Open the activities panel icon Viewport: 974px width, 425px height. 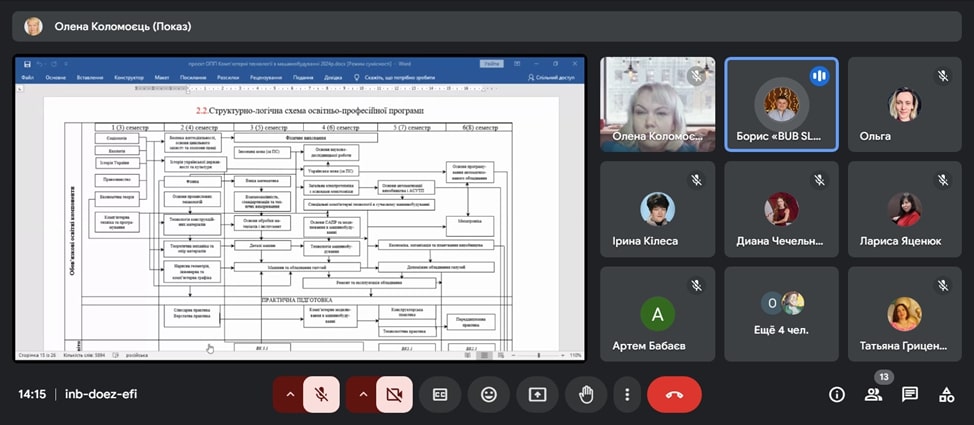tap(947, 394)
